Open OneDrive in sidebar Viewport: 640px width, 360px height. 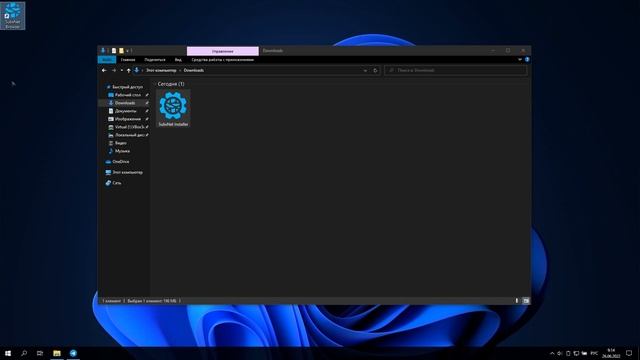coord(120,162)
